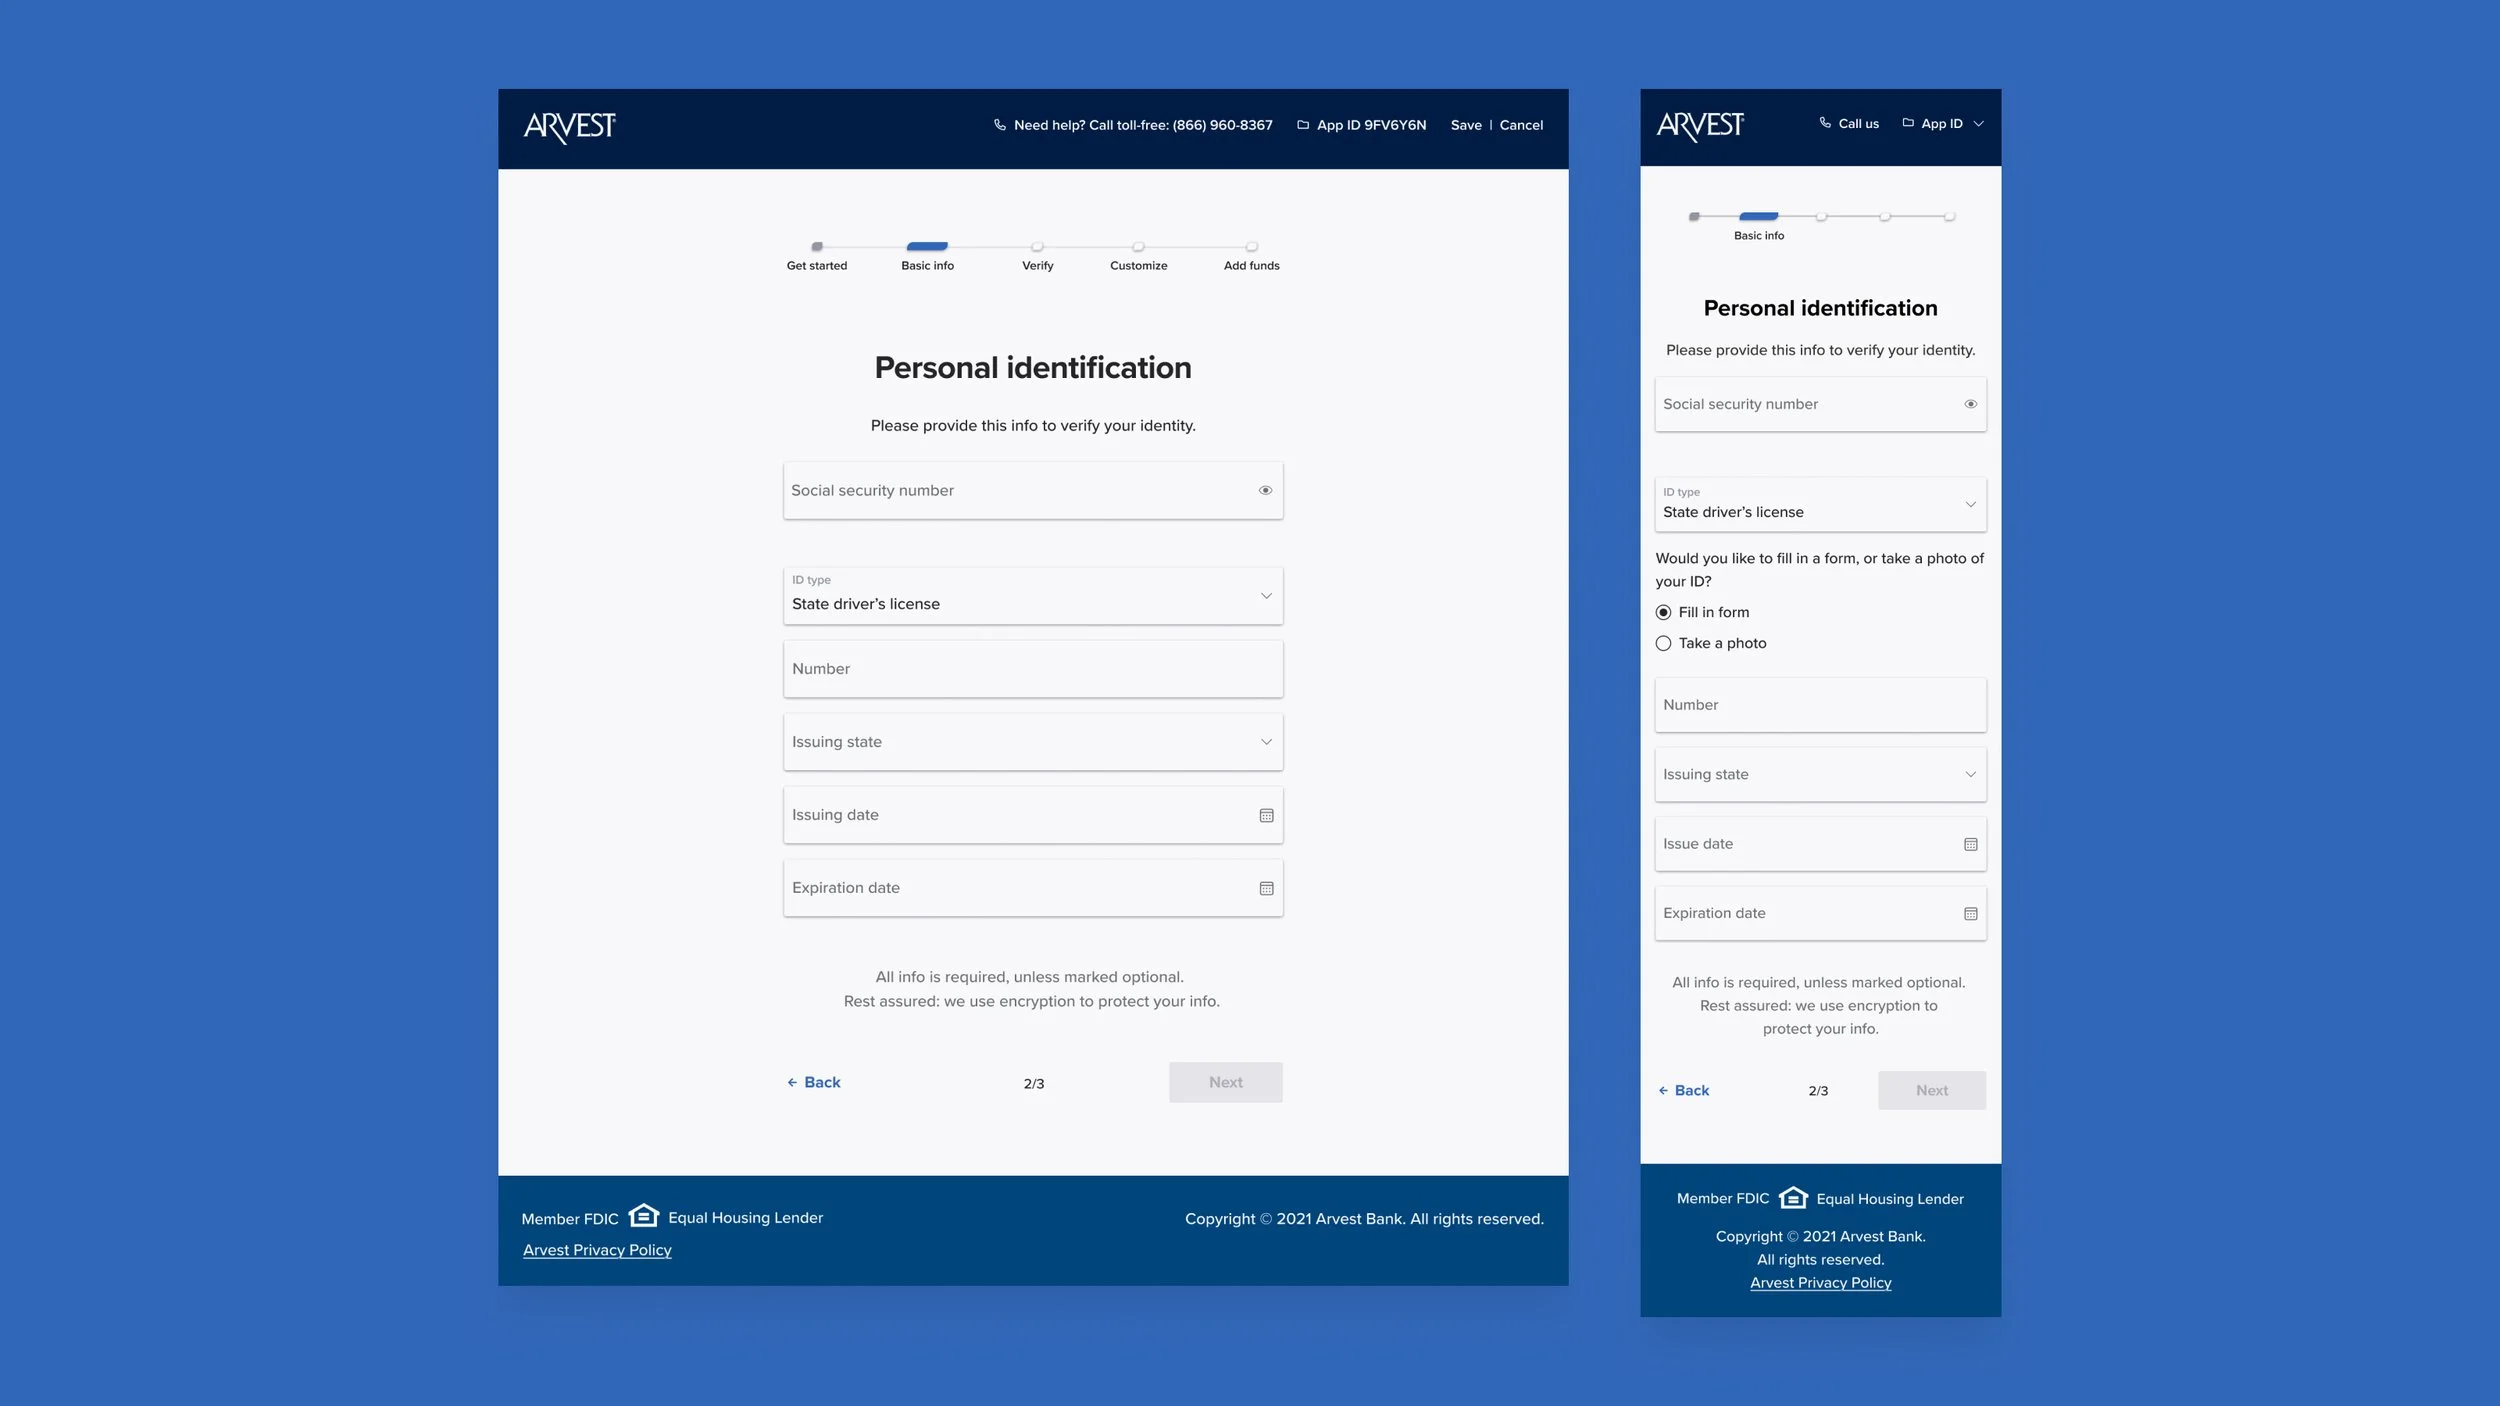This screenshot has width=2500, height=1406.
Task: Click the Arvest logo in desktop header
Action: click(x=569, y=127)
